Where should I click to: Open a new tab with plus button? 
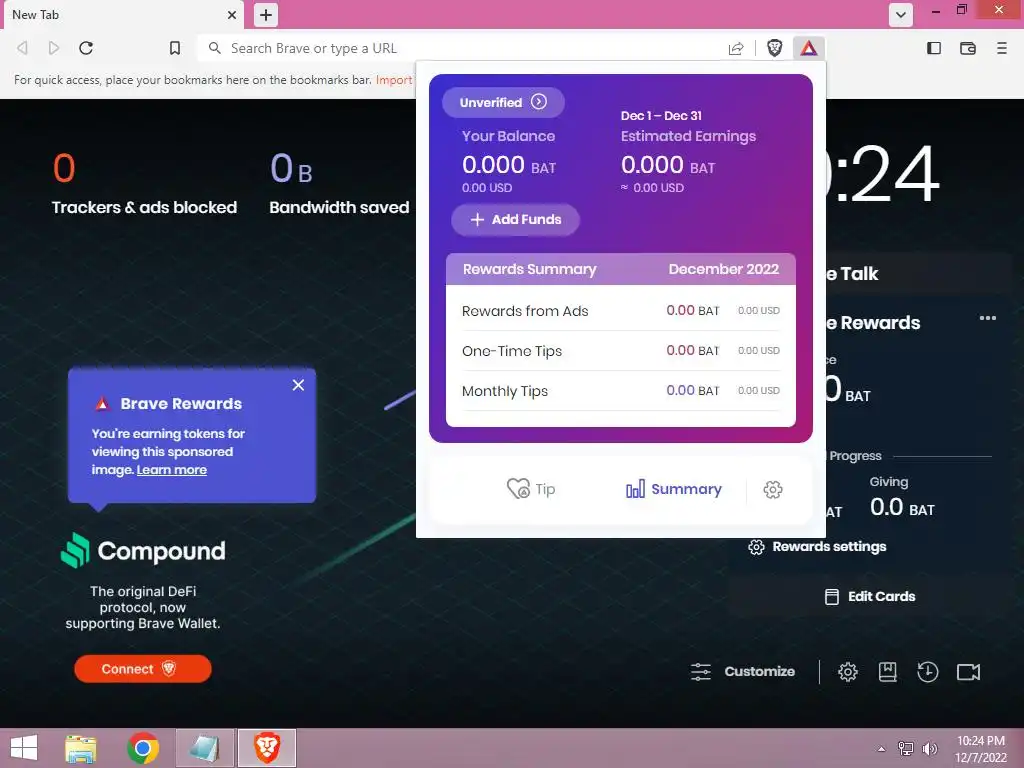tap(266, 15)
